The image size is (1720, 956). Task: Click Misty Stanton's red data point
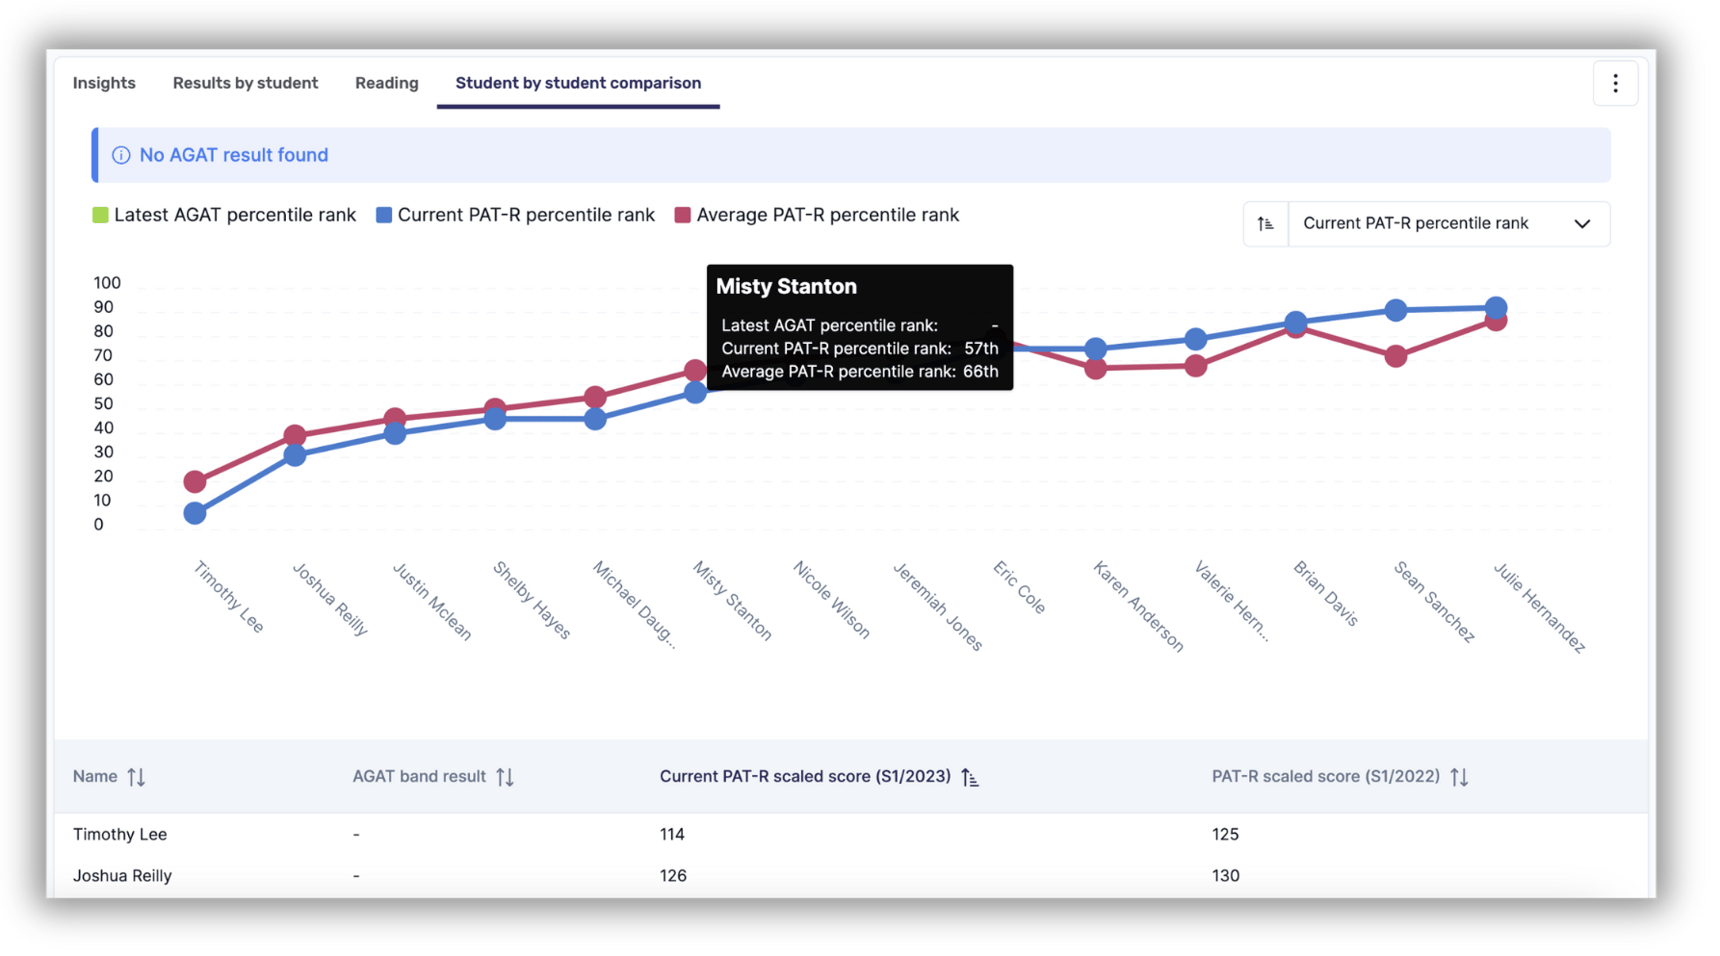pos(695,370)
